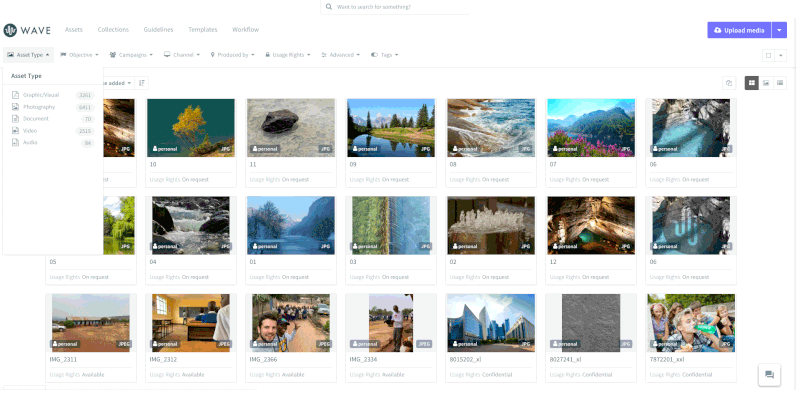Click the search magnifier icon
Viewport: 800px width, 394px height.
coord(329,7)
